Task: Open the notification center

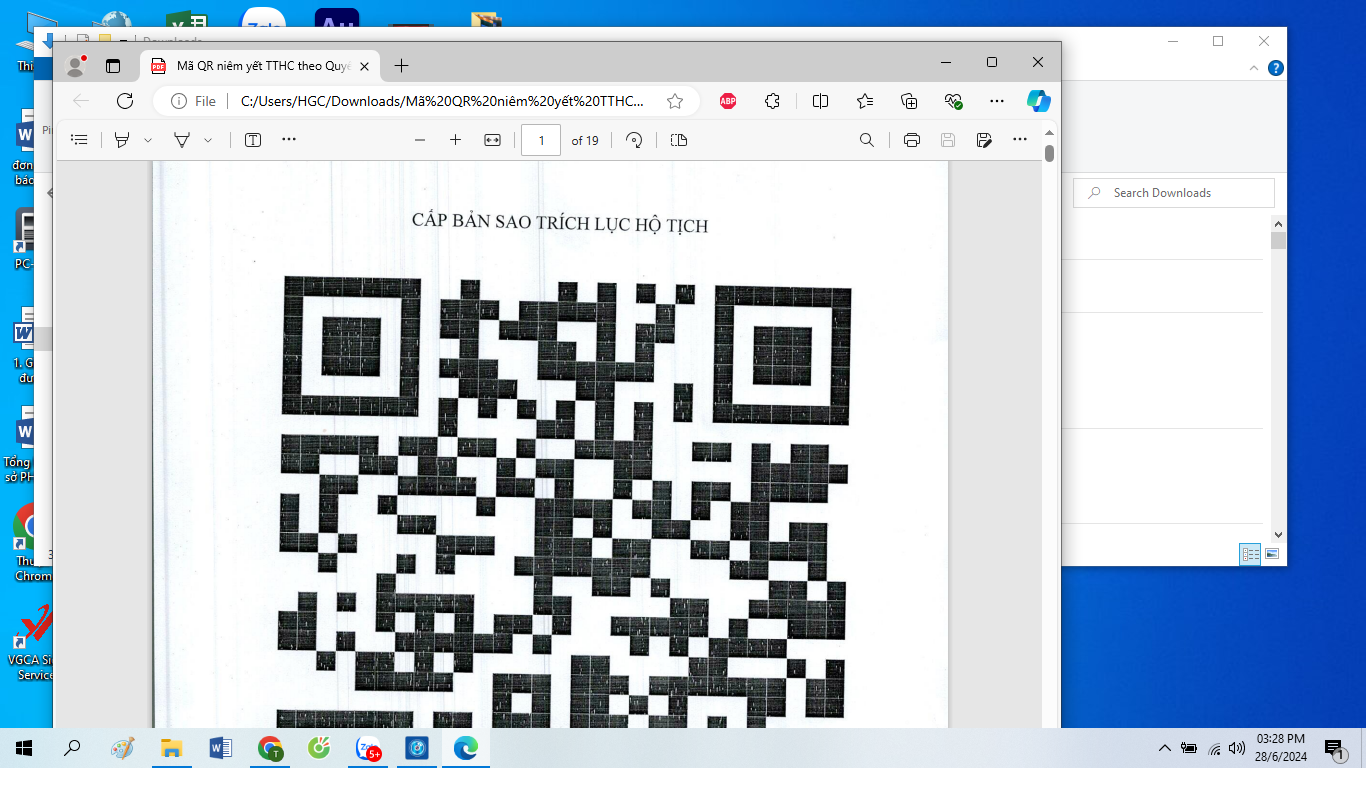Action: (x=1335, y=749)
